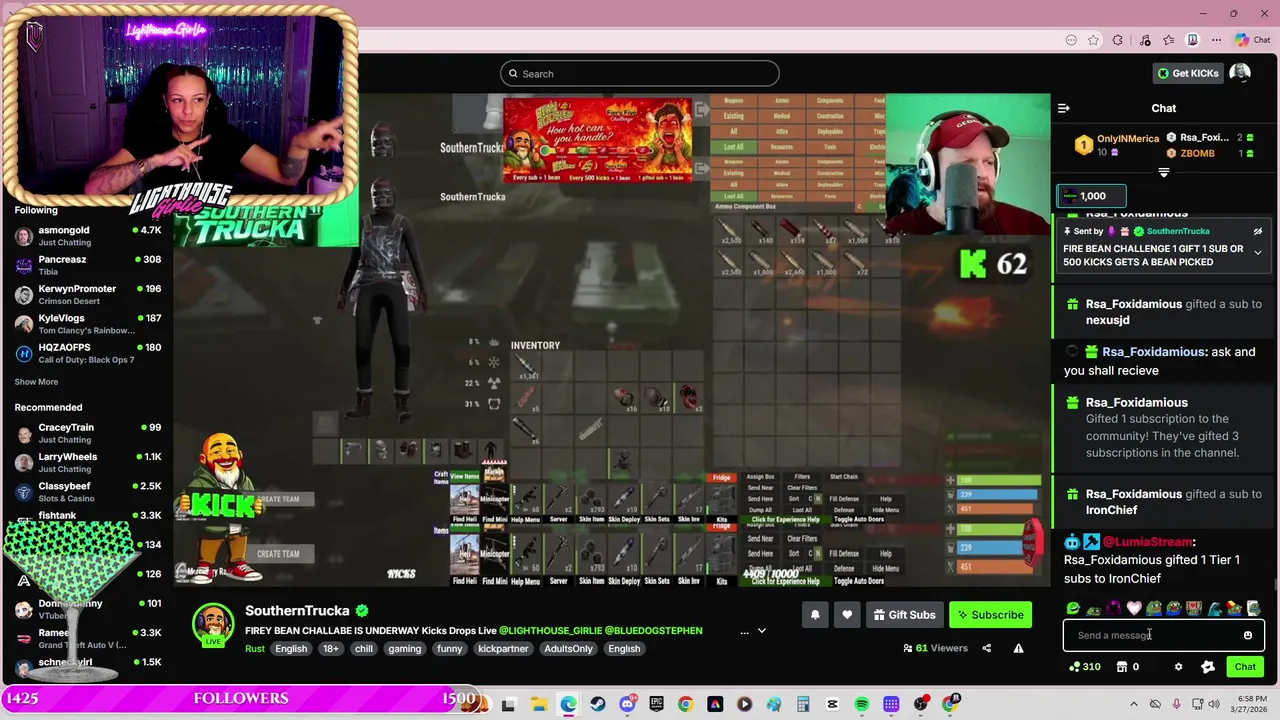This screenshot has width=1280, height=720.
Task: Open Copilot Chat in Edge toolbar
Action: pyautogui.click(x=1253, y=40)
